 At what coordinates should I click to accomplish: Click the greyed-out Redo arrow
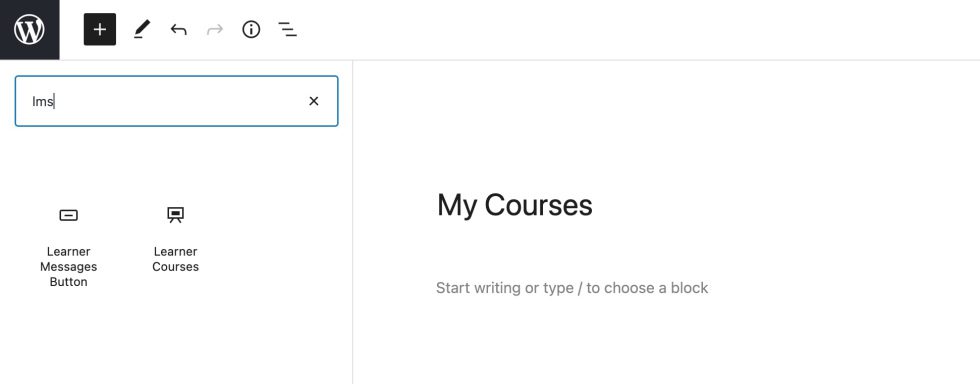215,29
